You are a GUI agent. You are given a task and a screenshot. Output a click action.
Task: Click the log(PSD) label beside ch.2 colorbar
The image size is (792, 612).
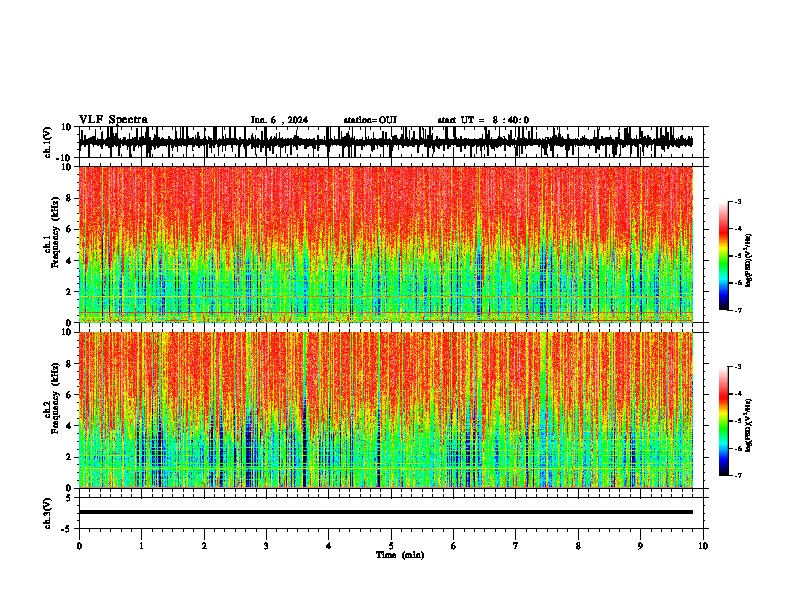(x=749, y=425)
